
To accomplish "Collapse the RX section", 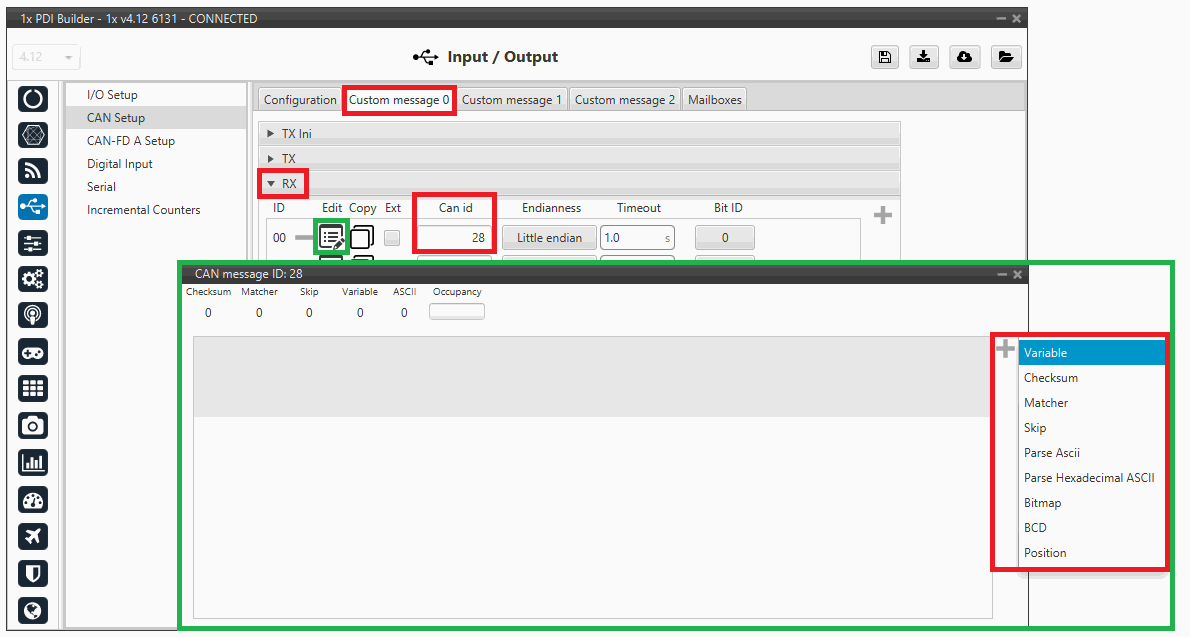I will (x=579, y=184).
